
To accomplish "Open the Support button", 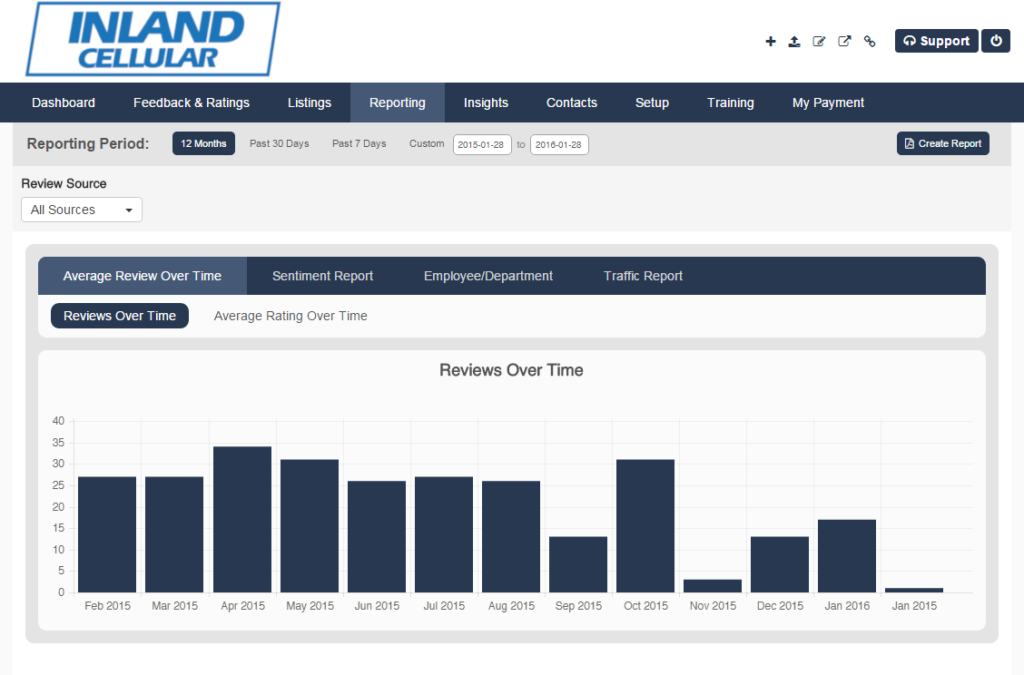I will (x=936, y=41).
